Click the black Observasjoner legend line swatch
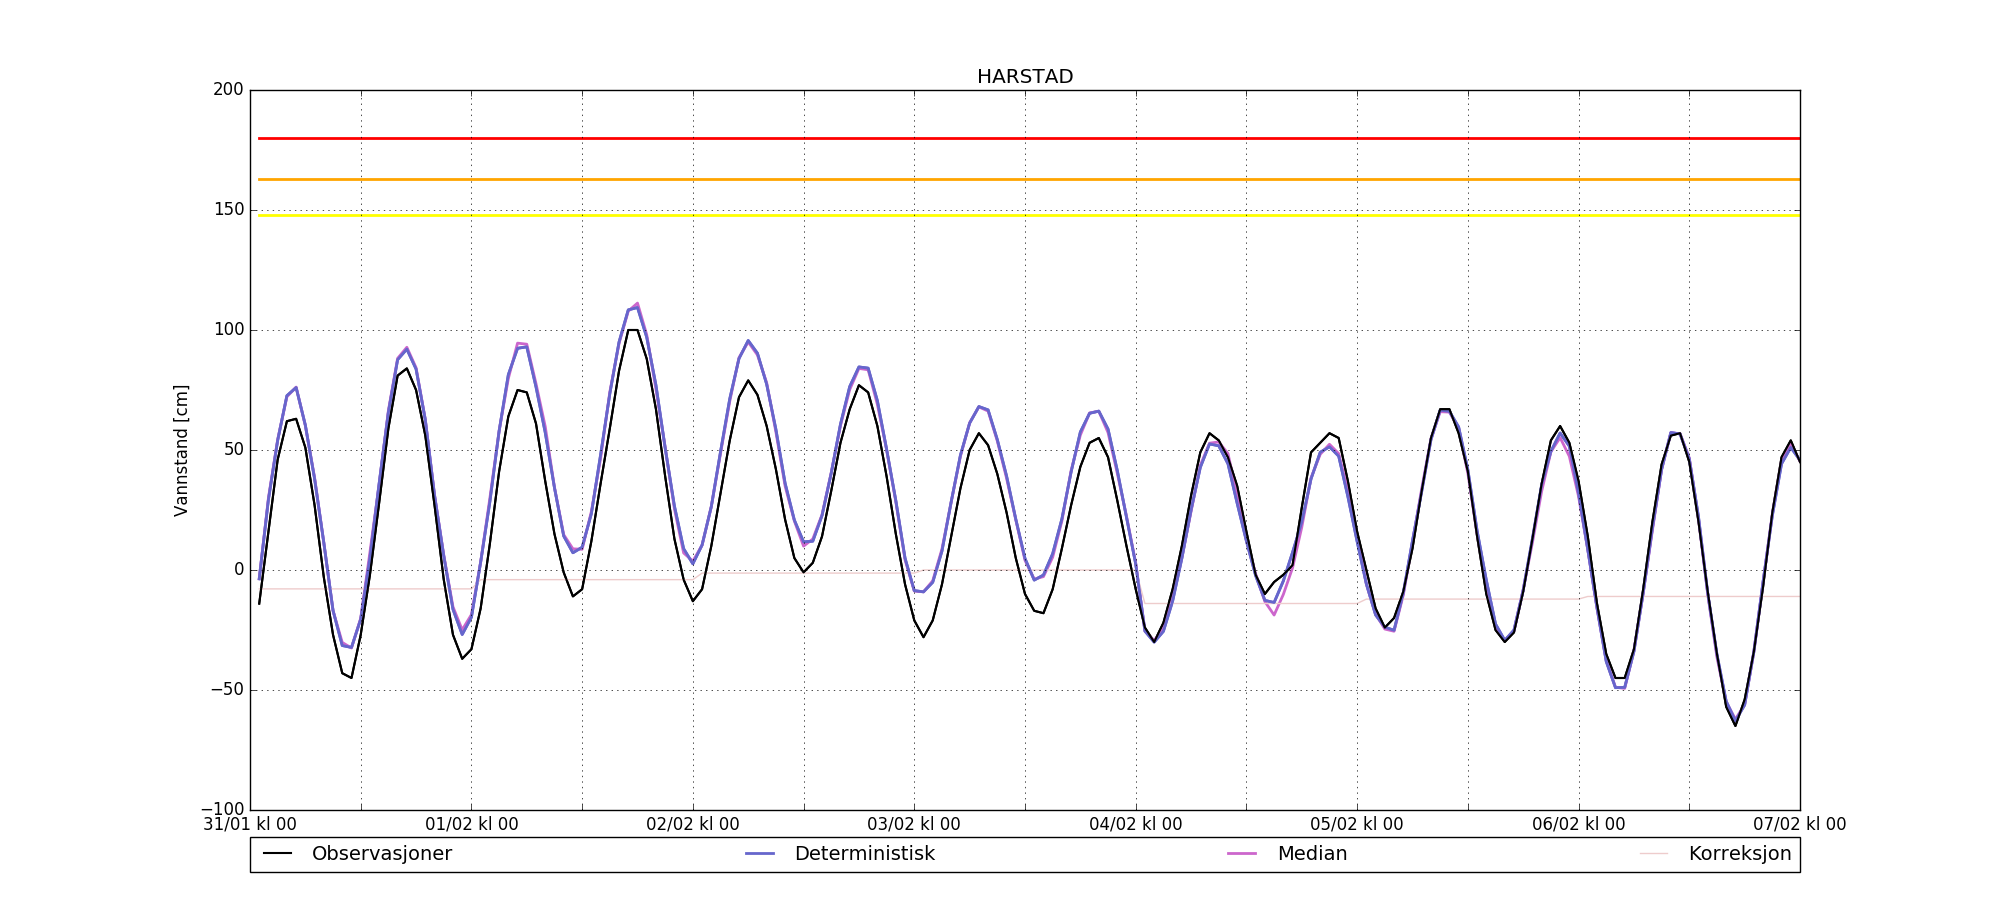The width and height of the screenshot is (2000, 900). pos(277,854)
